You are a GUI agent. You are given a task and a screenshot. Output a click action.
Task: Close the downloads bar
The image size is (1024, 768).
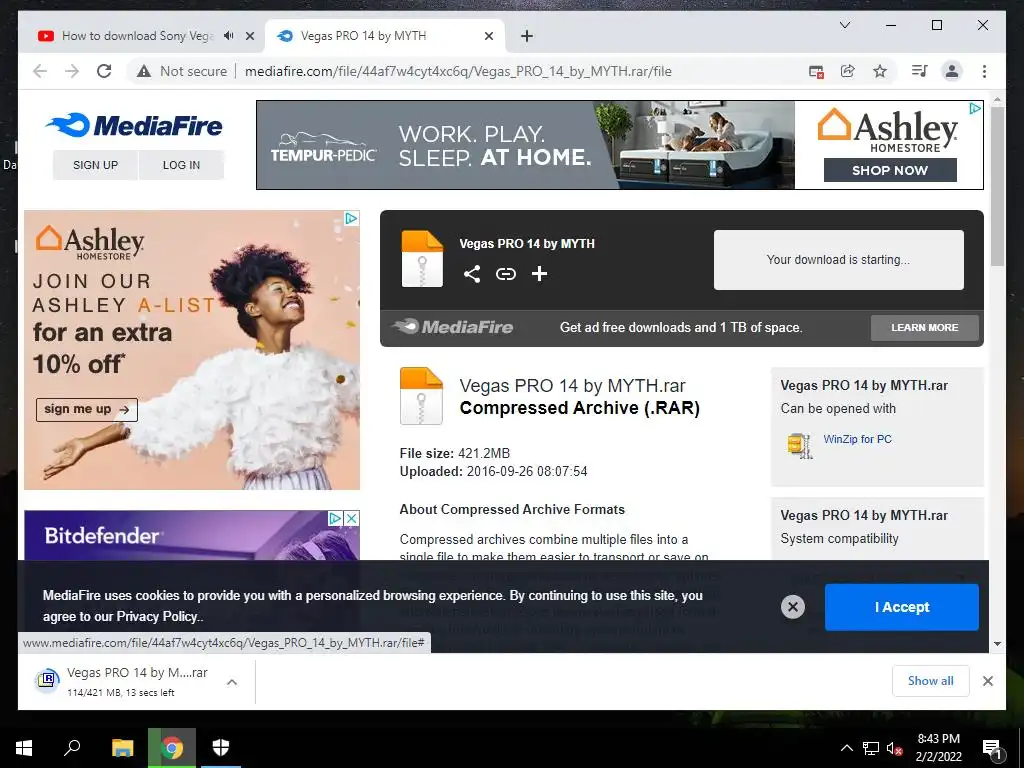(988, 681)
